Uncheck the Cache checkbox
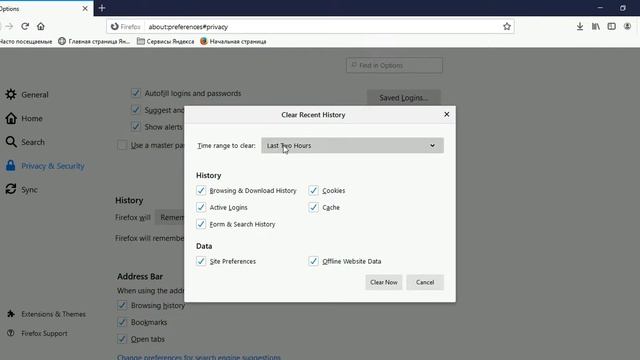 [x=313, y=207]
